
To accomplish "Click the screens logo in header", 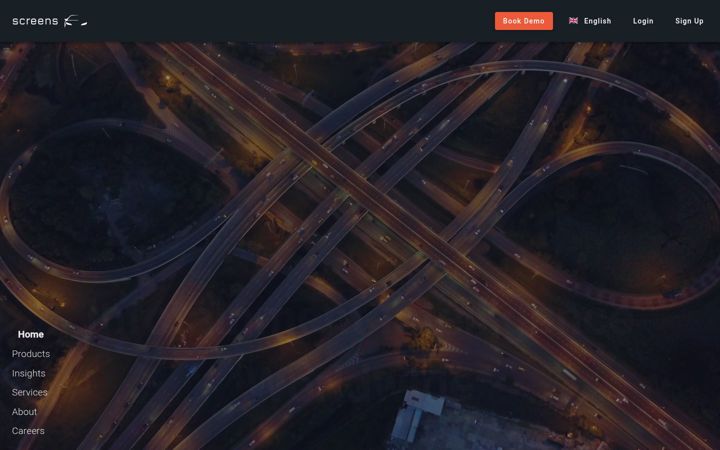I will 50,21.
